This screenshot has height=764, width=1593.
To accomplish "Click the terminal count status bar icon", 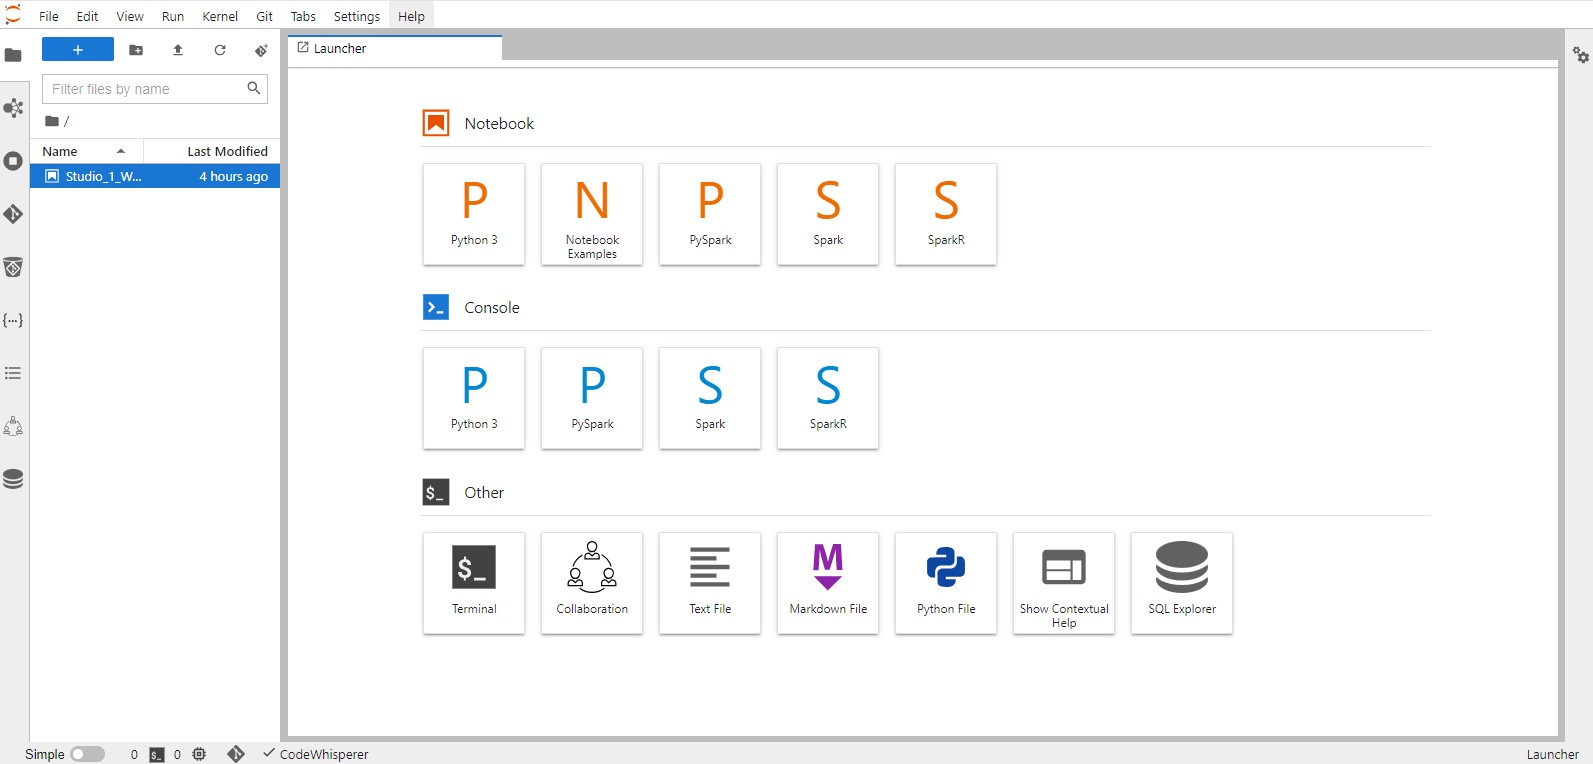I will coord(157,755).
